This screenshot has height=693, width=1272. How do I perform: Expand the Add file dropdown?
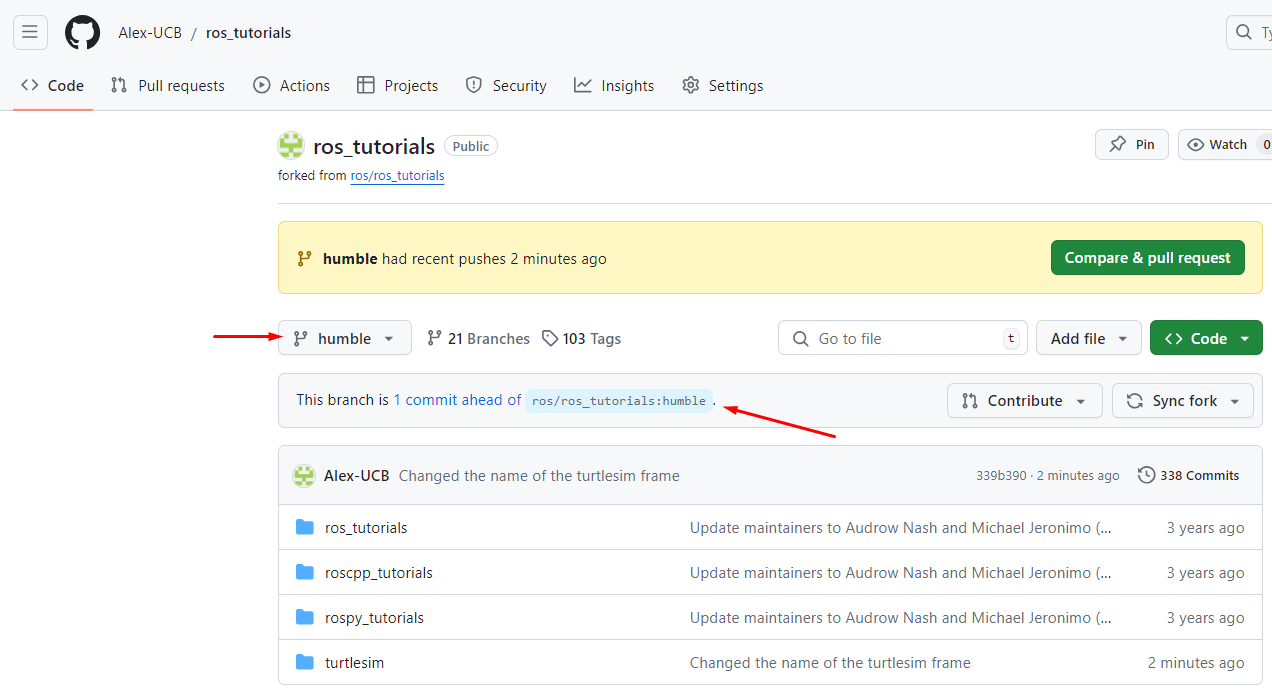pyautogui.click(x=1089, y=338)
